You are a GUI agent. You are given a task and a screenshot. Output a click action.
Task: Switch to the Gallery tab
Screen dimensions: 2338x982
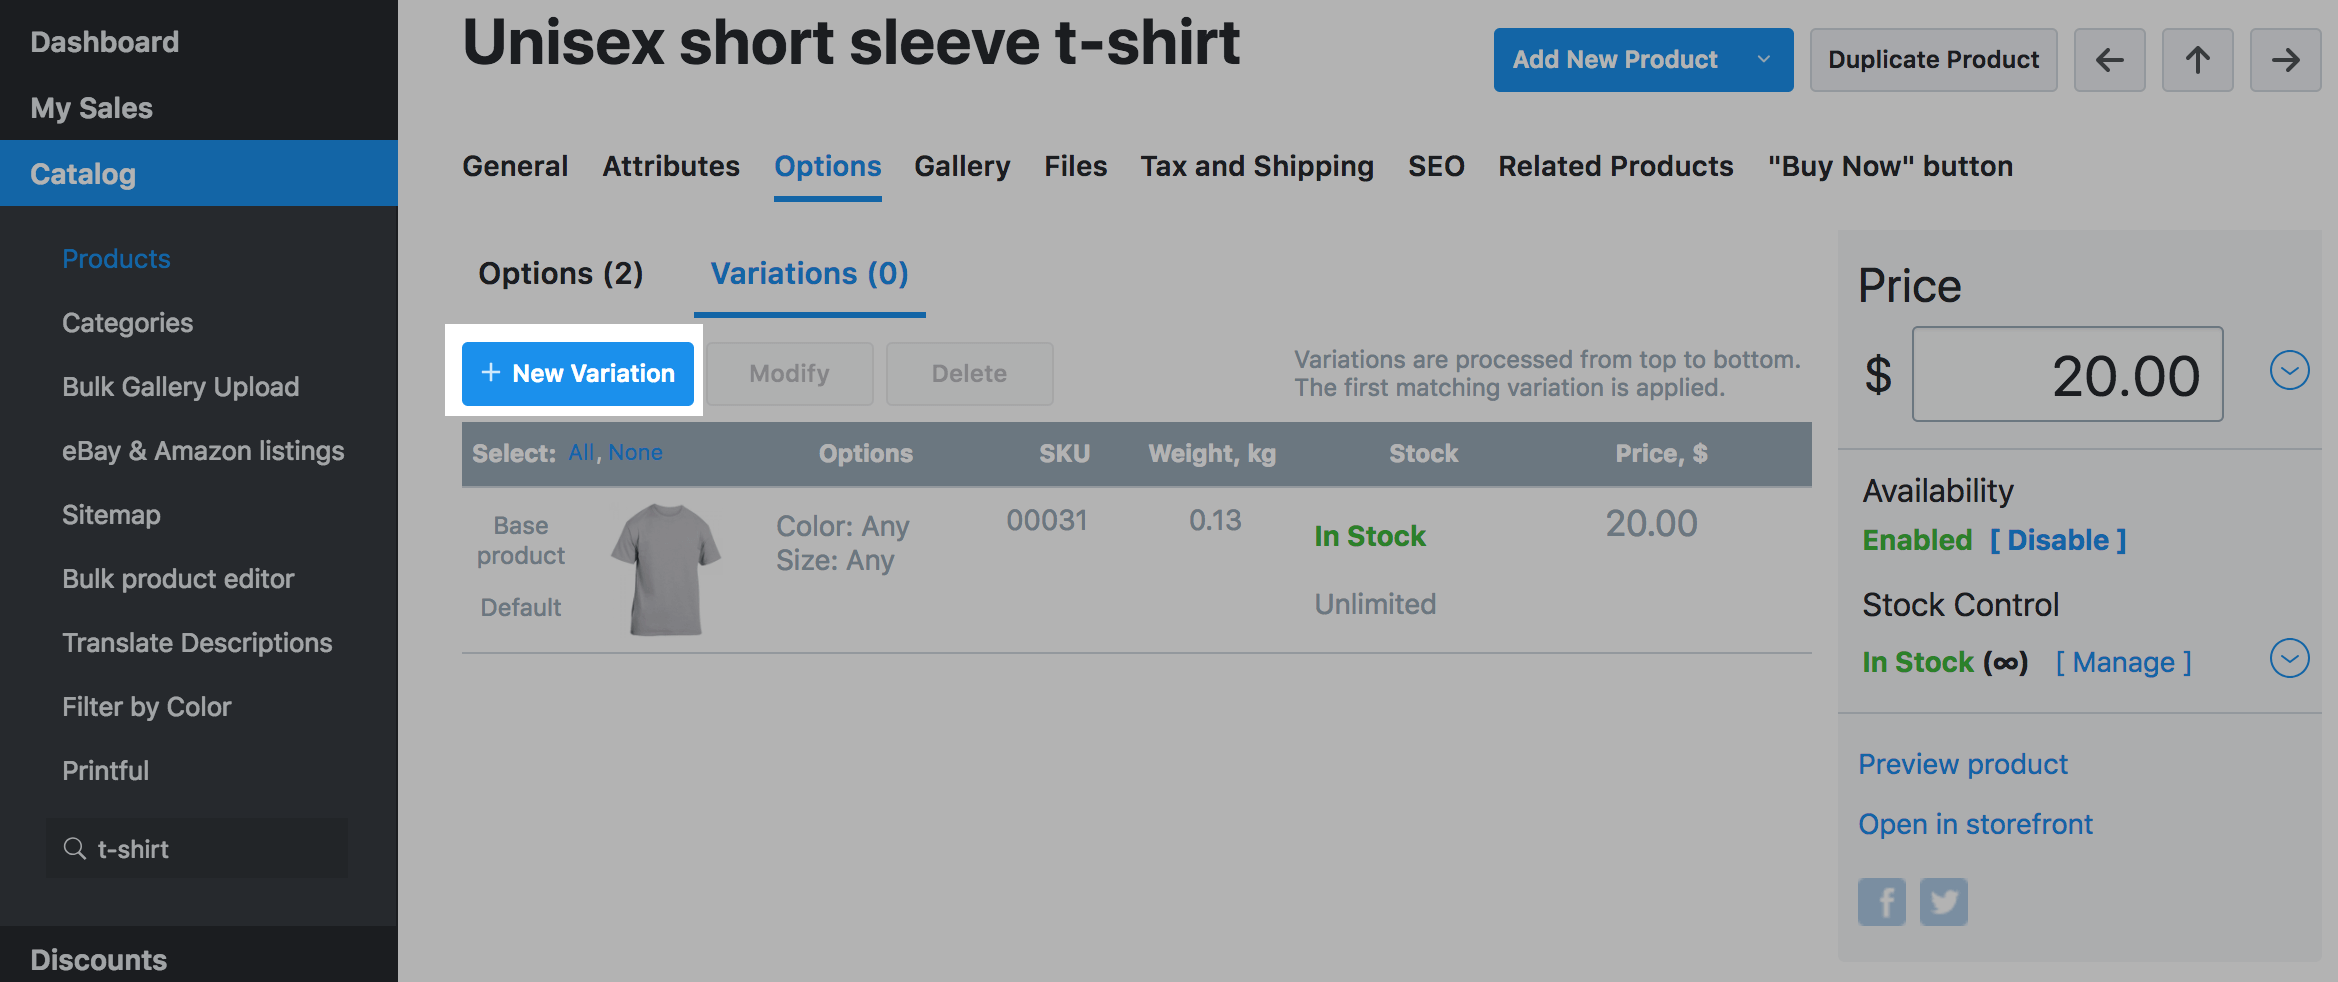[962, 166]
